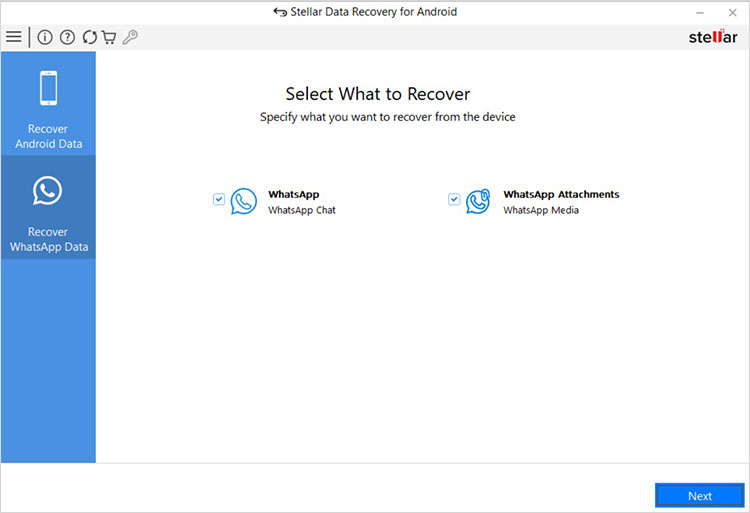
Task: Select Recover WhatsApp Data tab
Action: pos(48,207)
